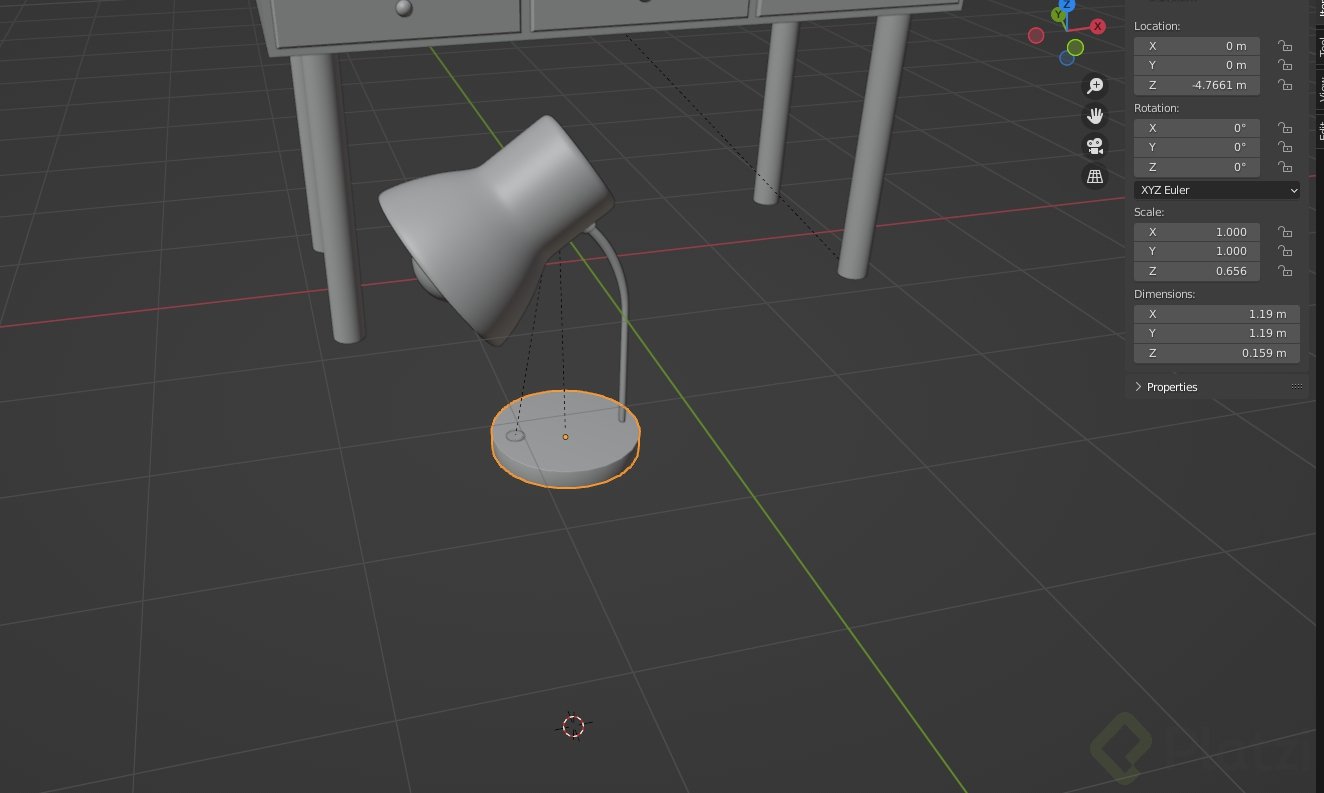The width and height of the screenshot is (1324, 793).
Task: Click the small button on the lamp base
Action: [x=516, y=435]
